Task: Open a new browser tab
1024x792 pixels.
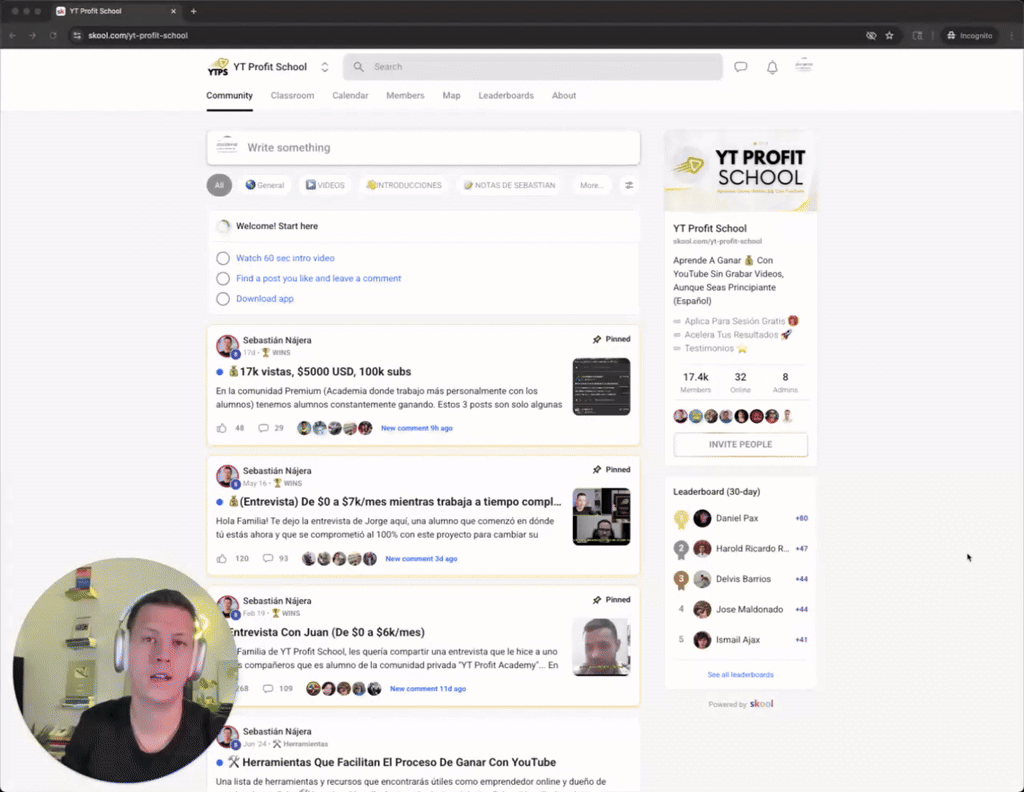Action: click(193, 11)
